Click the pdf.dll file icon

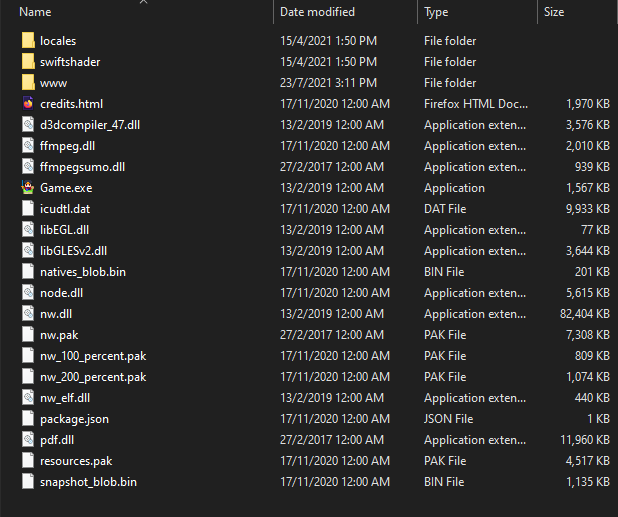click(x=28, y=440)
